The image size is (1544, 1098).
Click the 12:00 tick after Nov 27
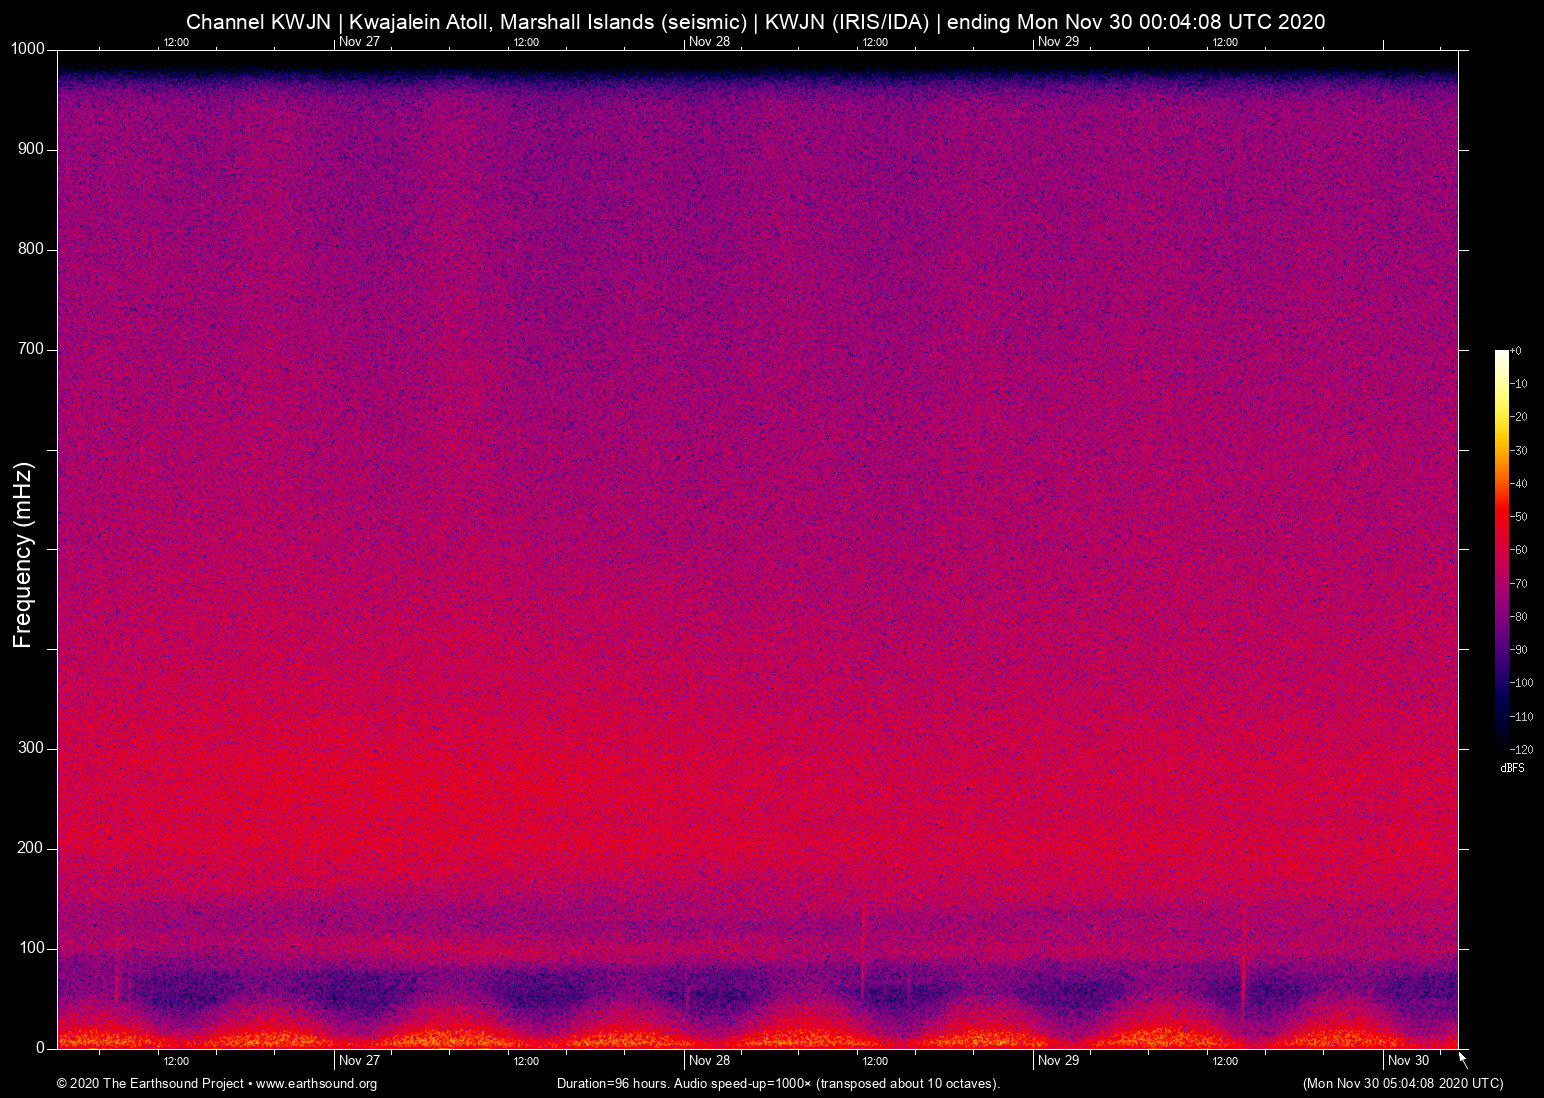[x=526, y=1061]
